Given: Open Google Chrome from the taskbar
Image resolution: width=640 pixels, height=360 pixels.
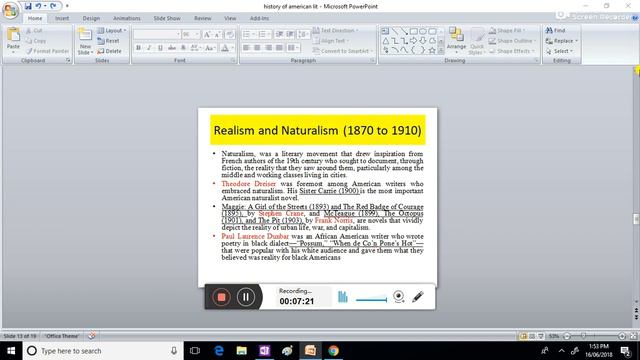Looking at the screenshot, I should [333, 351].
